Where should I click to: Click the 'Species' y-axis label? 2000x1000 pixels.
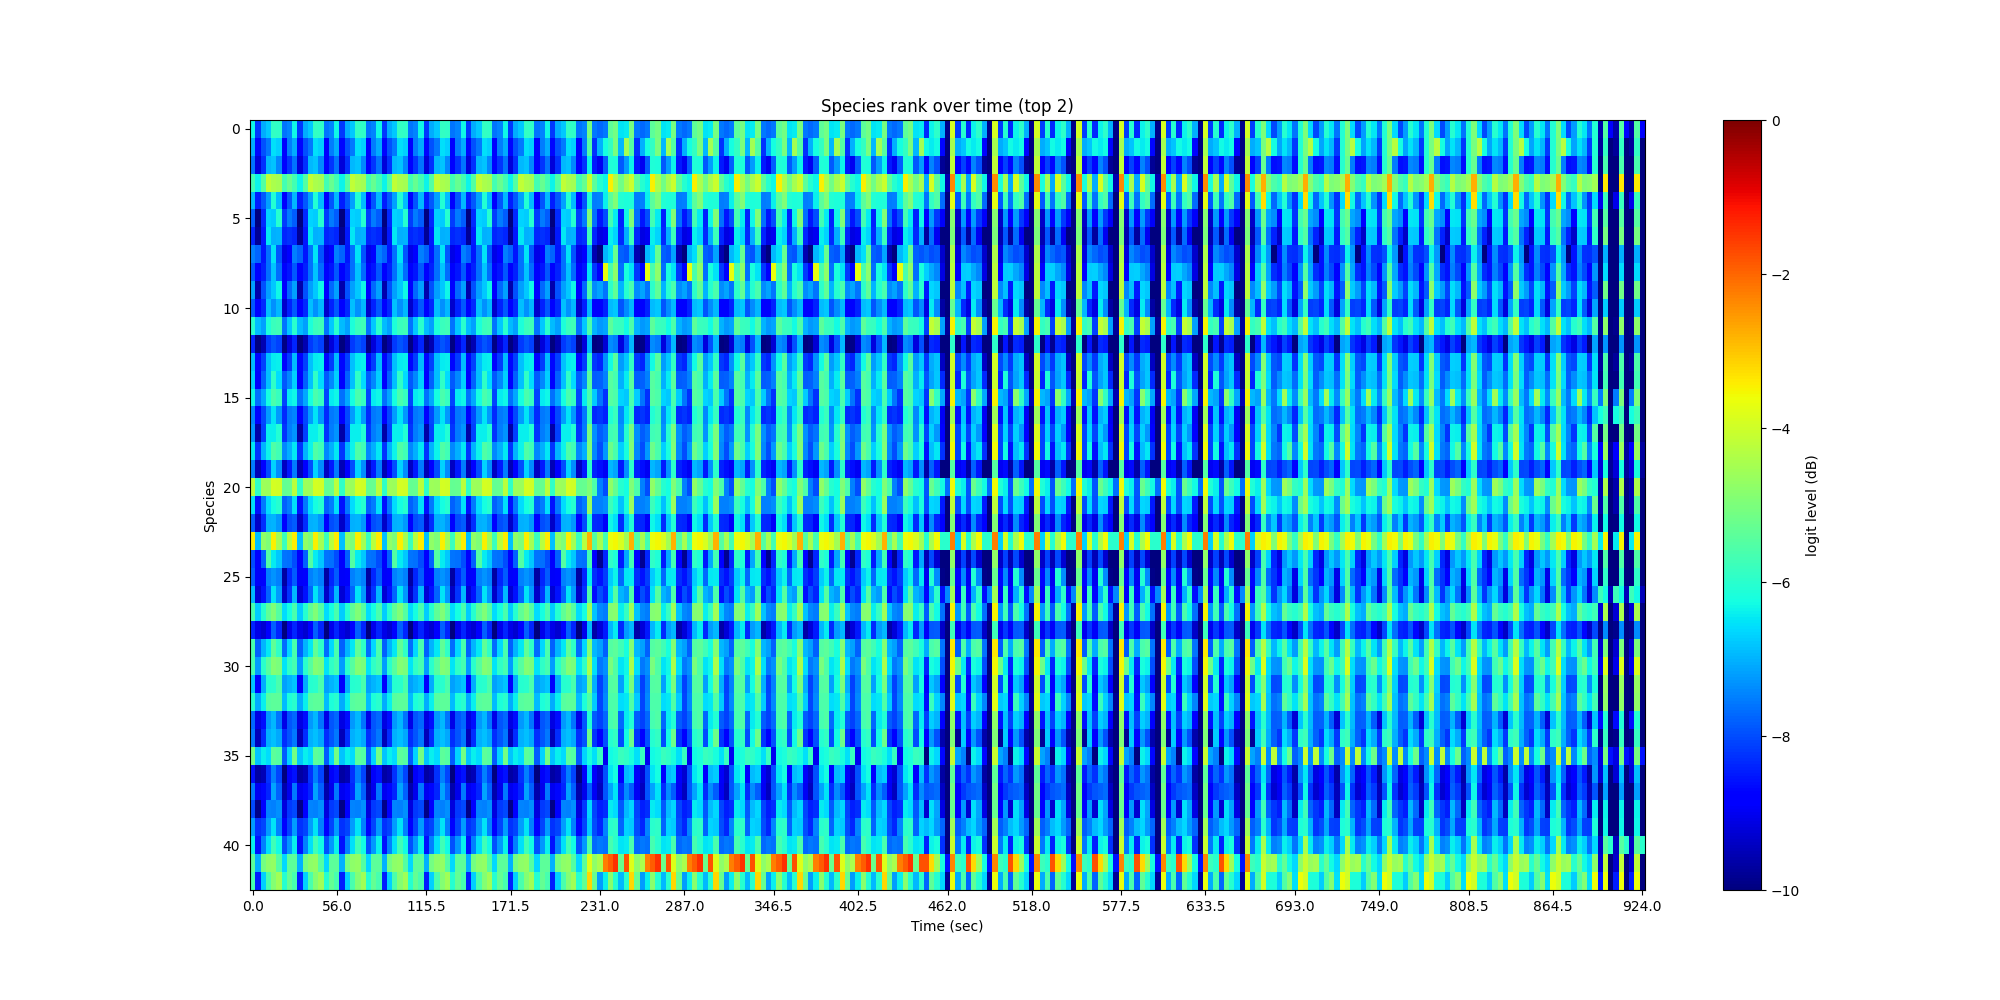(210, 506)
